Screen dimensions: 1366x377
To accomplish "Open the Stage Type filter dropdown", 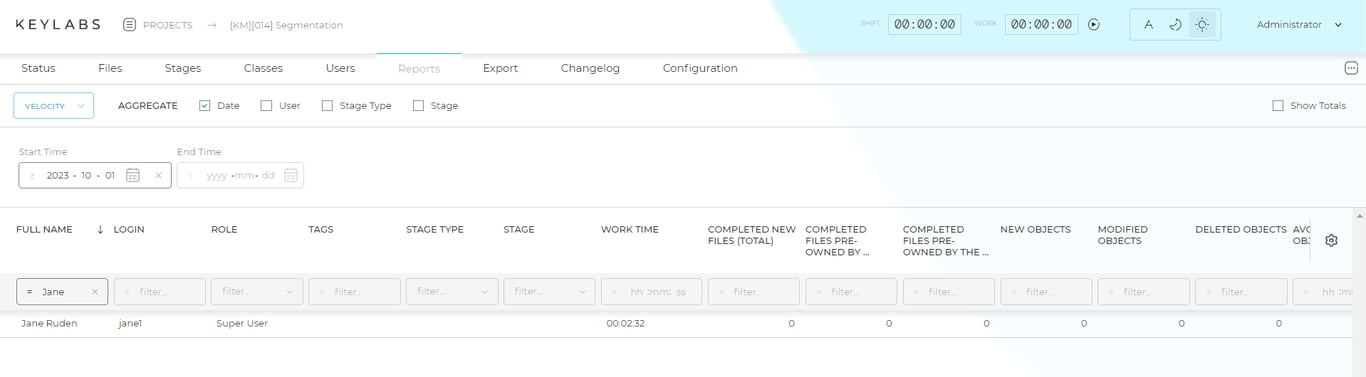I will (x=452, y=292).
